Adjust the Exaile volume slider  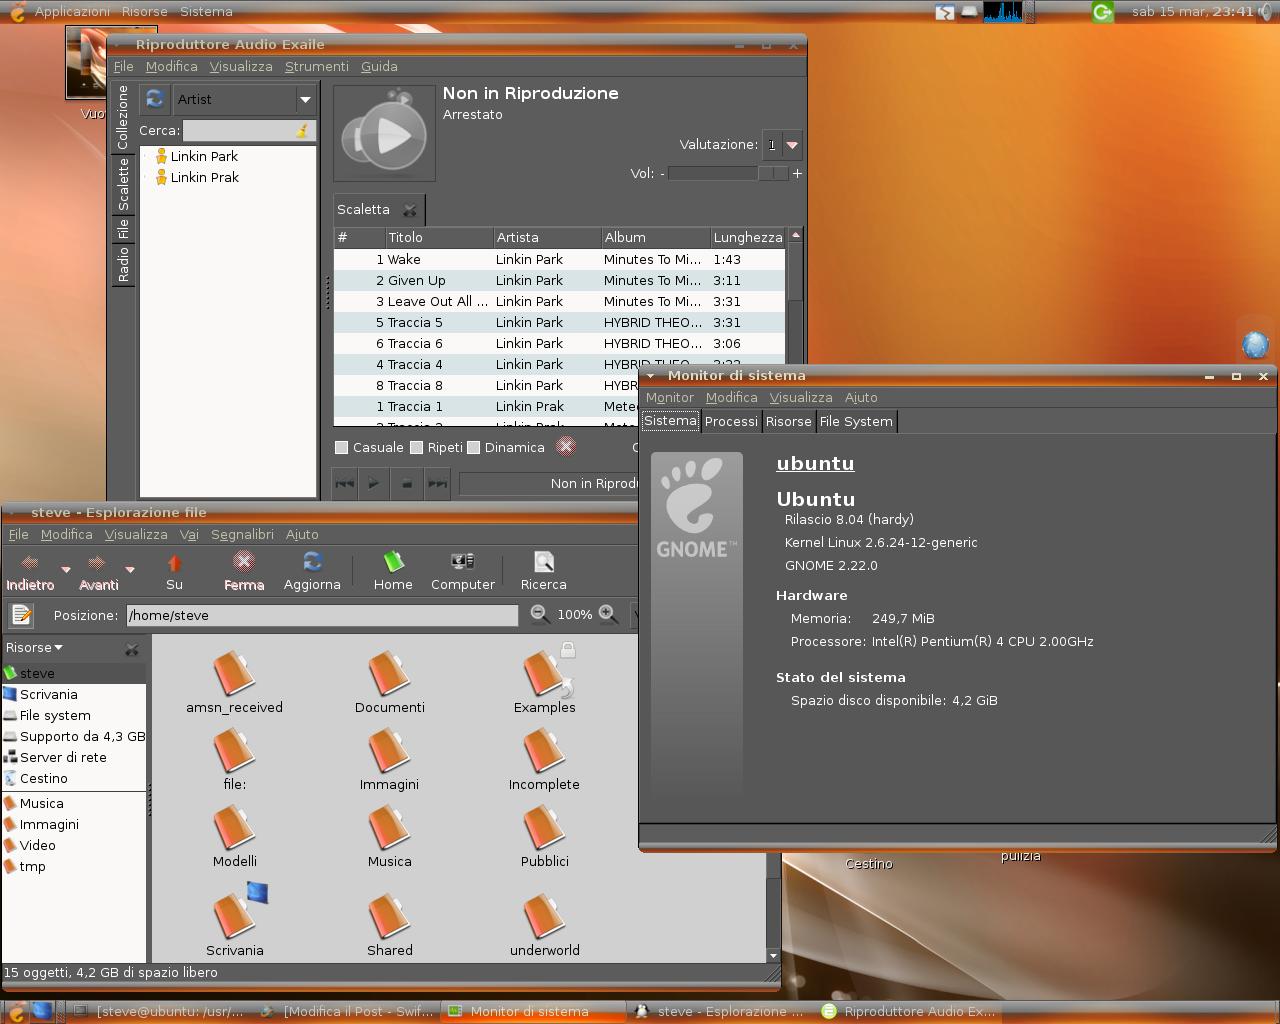coord(728,174)
